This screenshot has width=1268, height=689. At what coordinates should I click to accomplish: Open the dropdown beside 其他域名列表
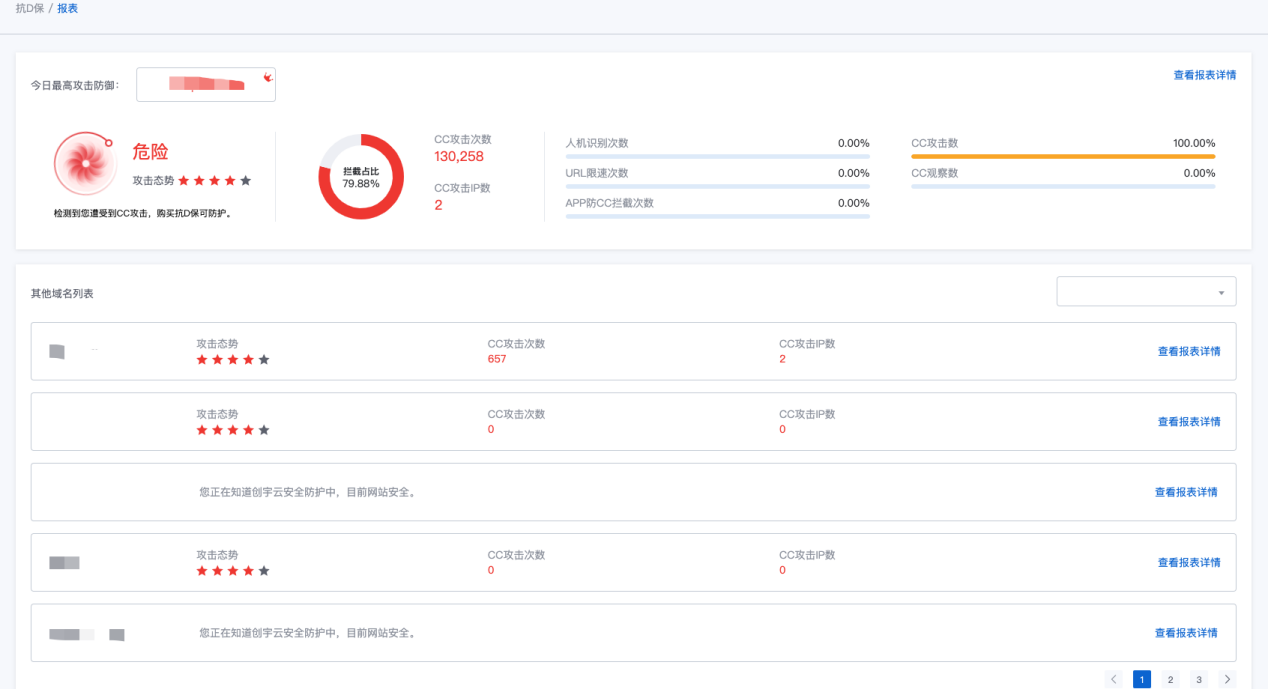point(1146,292)
